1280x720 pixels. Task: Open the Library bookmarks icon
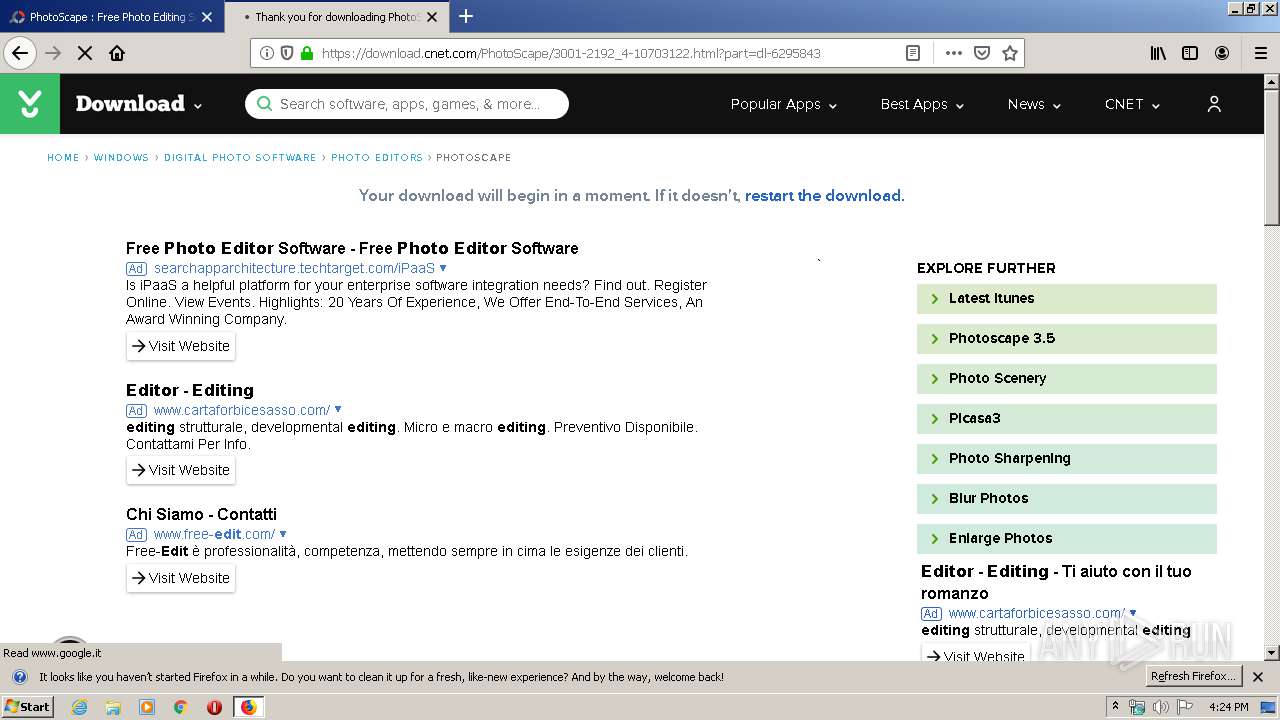click(1158, 53)
